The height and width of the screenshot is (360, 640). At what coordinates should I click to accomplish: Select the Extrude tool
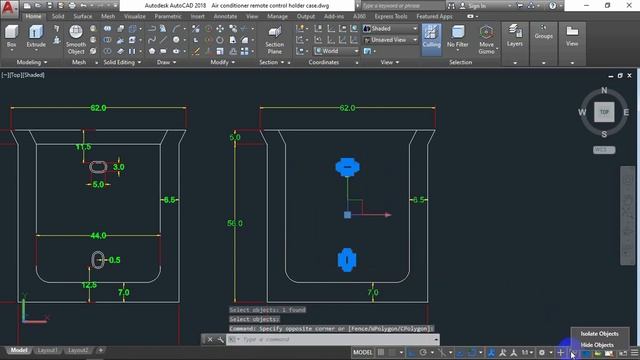36,37
